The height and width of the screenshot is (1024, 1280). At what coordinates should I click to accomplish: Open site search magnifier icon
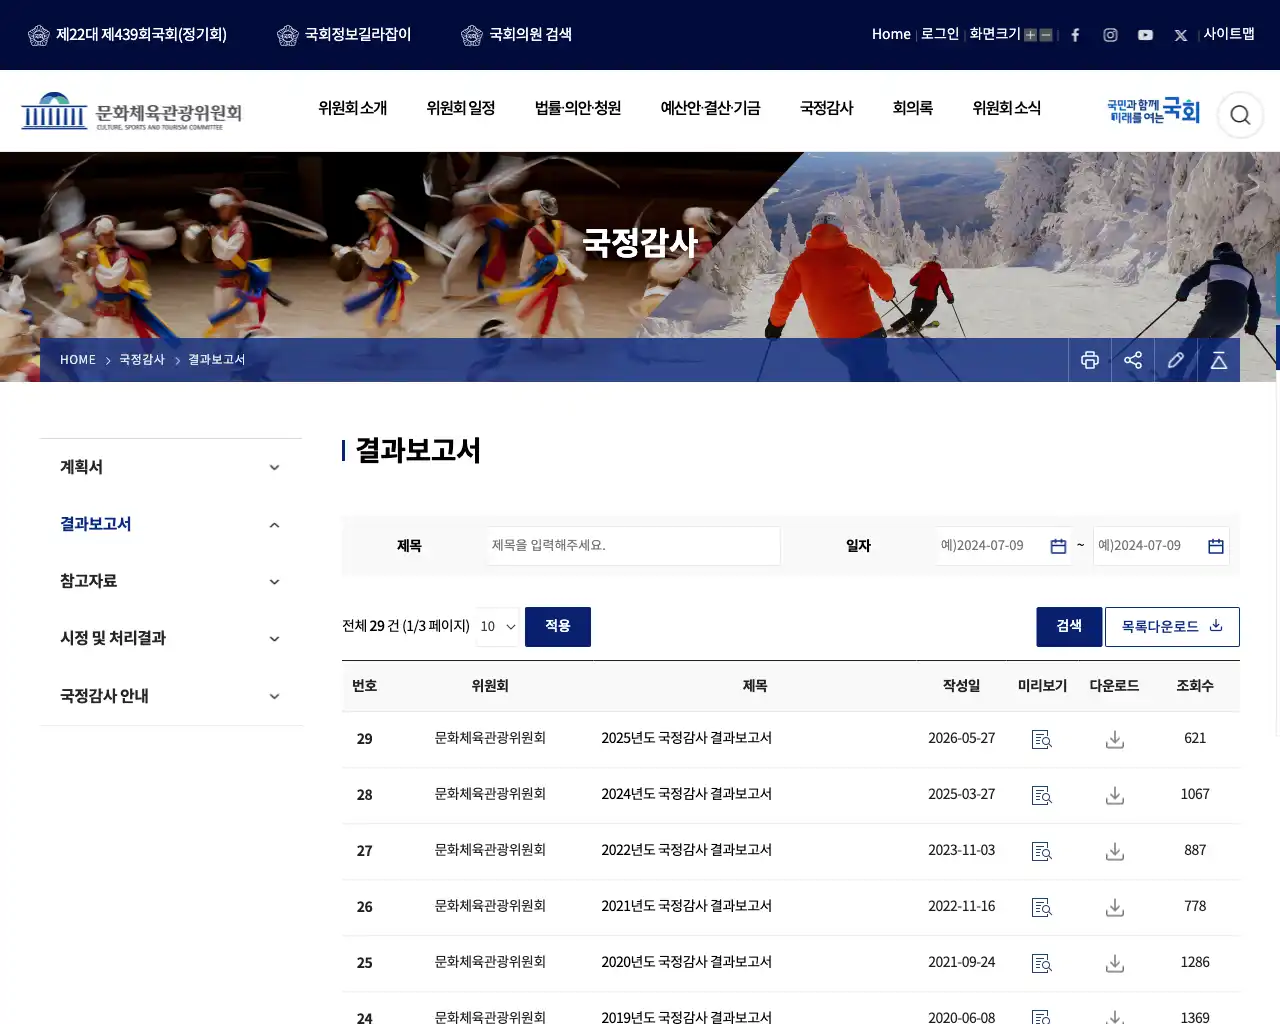tap(1240, 115)
